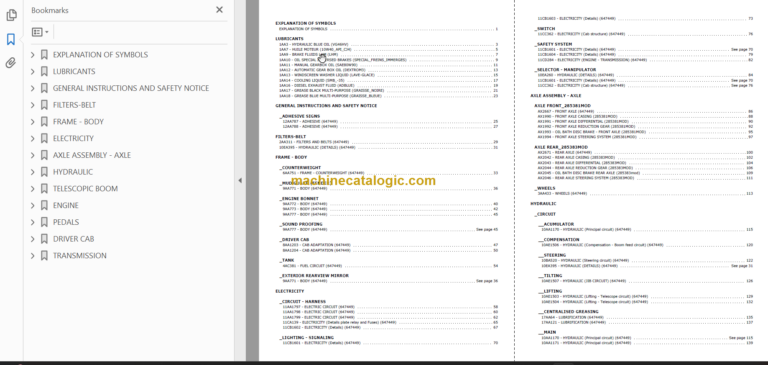This screenshot has width=768, height=365.
Task: Expand the ENGINE bookmark chevron
Action: coord(33,205)
